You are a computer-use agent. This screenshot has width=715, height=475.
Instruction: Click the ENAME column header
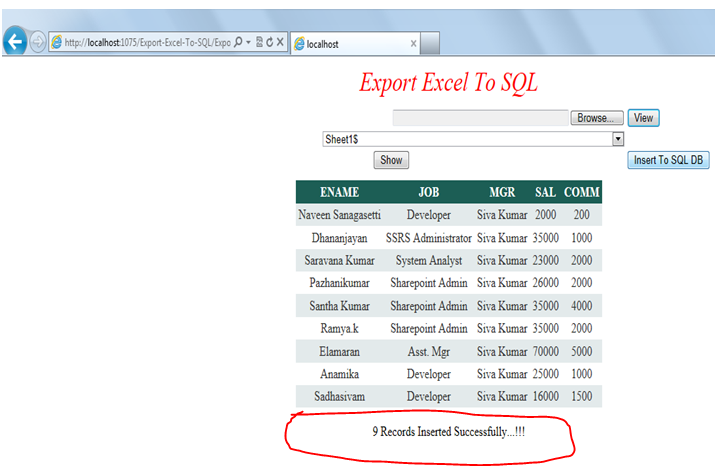coord(339,192)
